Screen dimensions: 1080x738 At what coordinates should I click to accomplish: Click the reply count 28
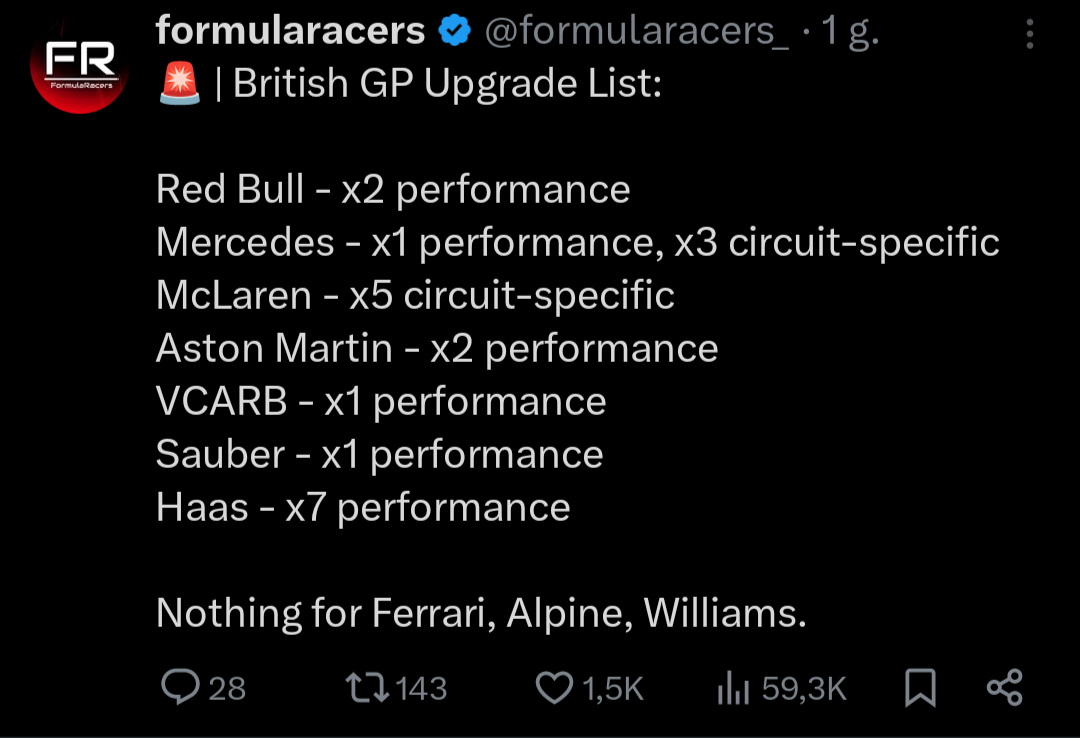[227, 688]
